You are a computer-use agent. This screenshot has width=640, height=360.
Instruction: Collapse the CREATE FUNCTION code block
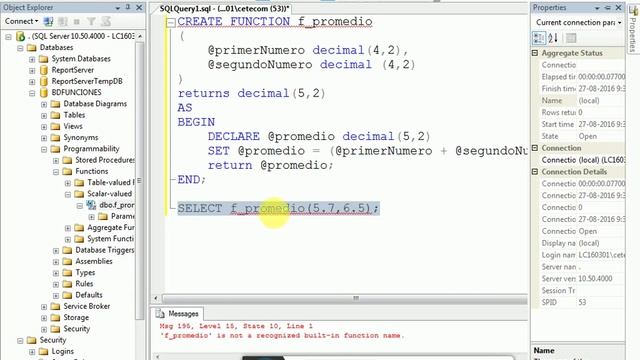coord(171,22)
